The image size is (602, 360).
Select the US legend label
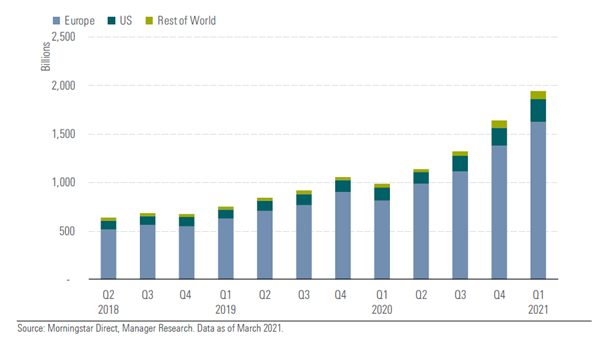[126, 20]
